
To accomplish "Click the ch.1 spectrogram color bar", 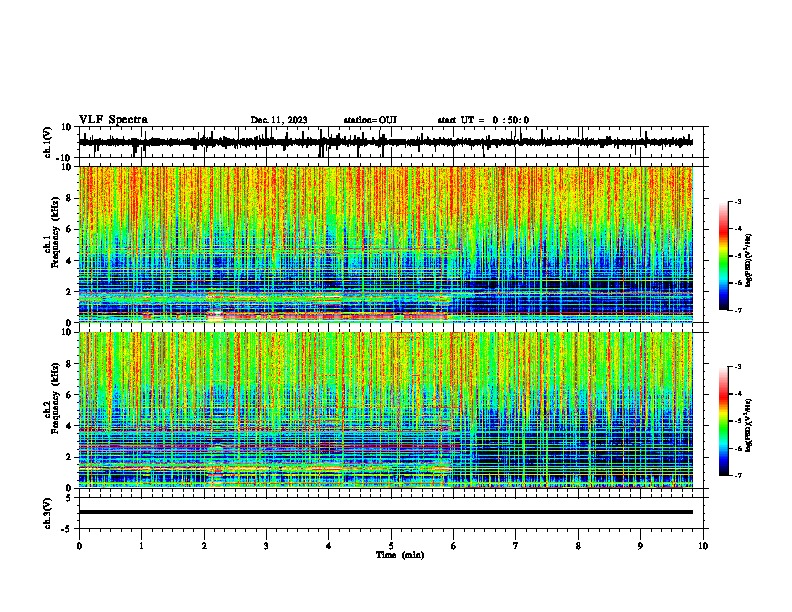I will tap(724, 256).
